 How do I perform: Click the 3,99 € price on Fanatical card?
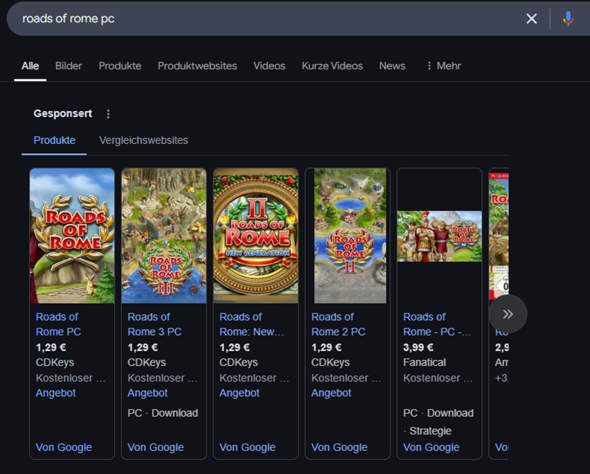(418, 347)
